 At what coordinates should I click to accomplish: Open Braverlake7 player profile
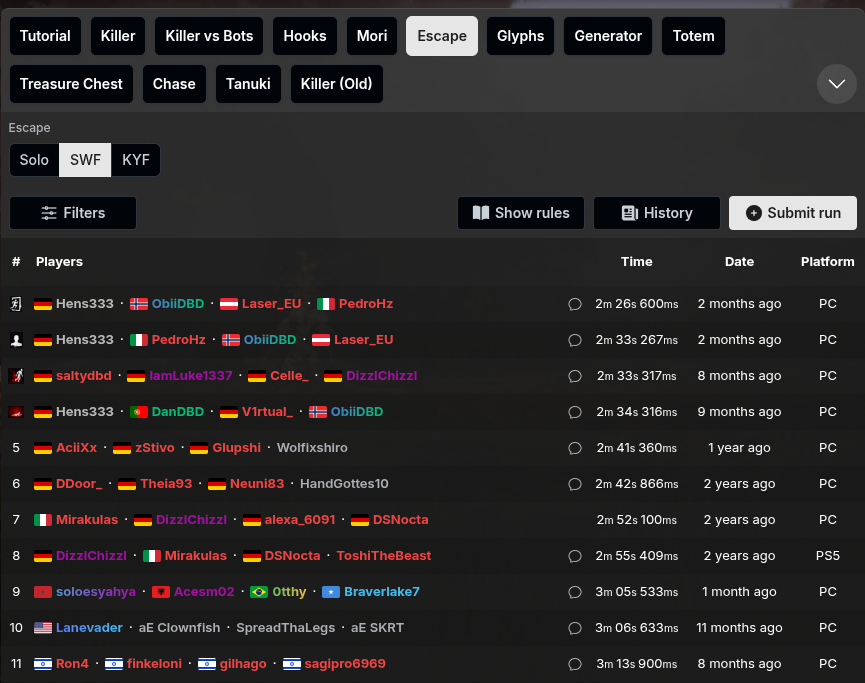(x=382, y=591)
